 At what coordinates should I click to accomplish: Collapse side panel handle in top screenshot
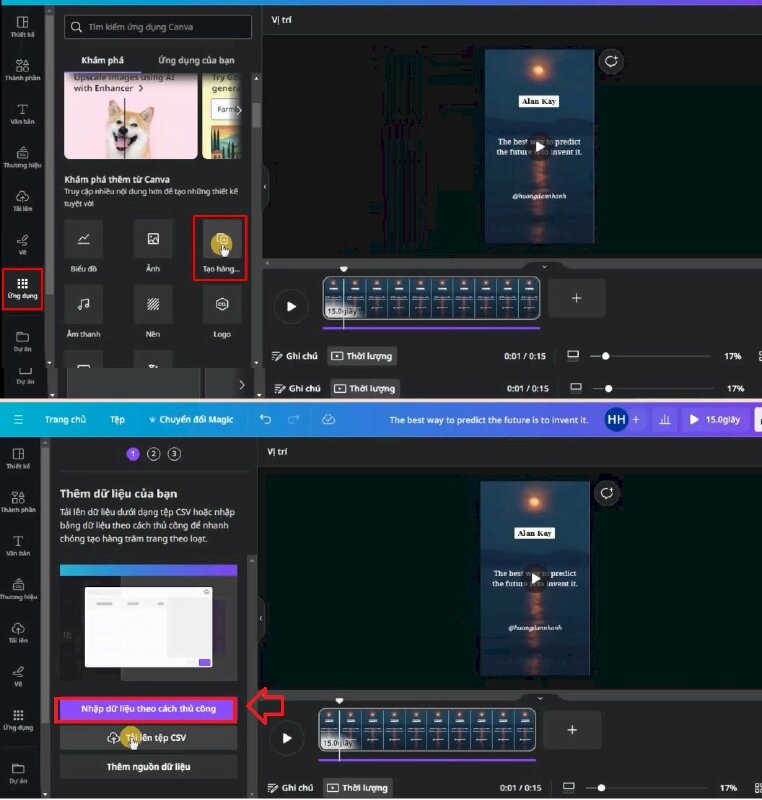[265, 187]
